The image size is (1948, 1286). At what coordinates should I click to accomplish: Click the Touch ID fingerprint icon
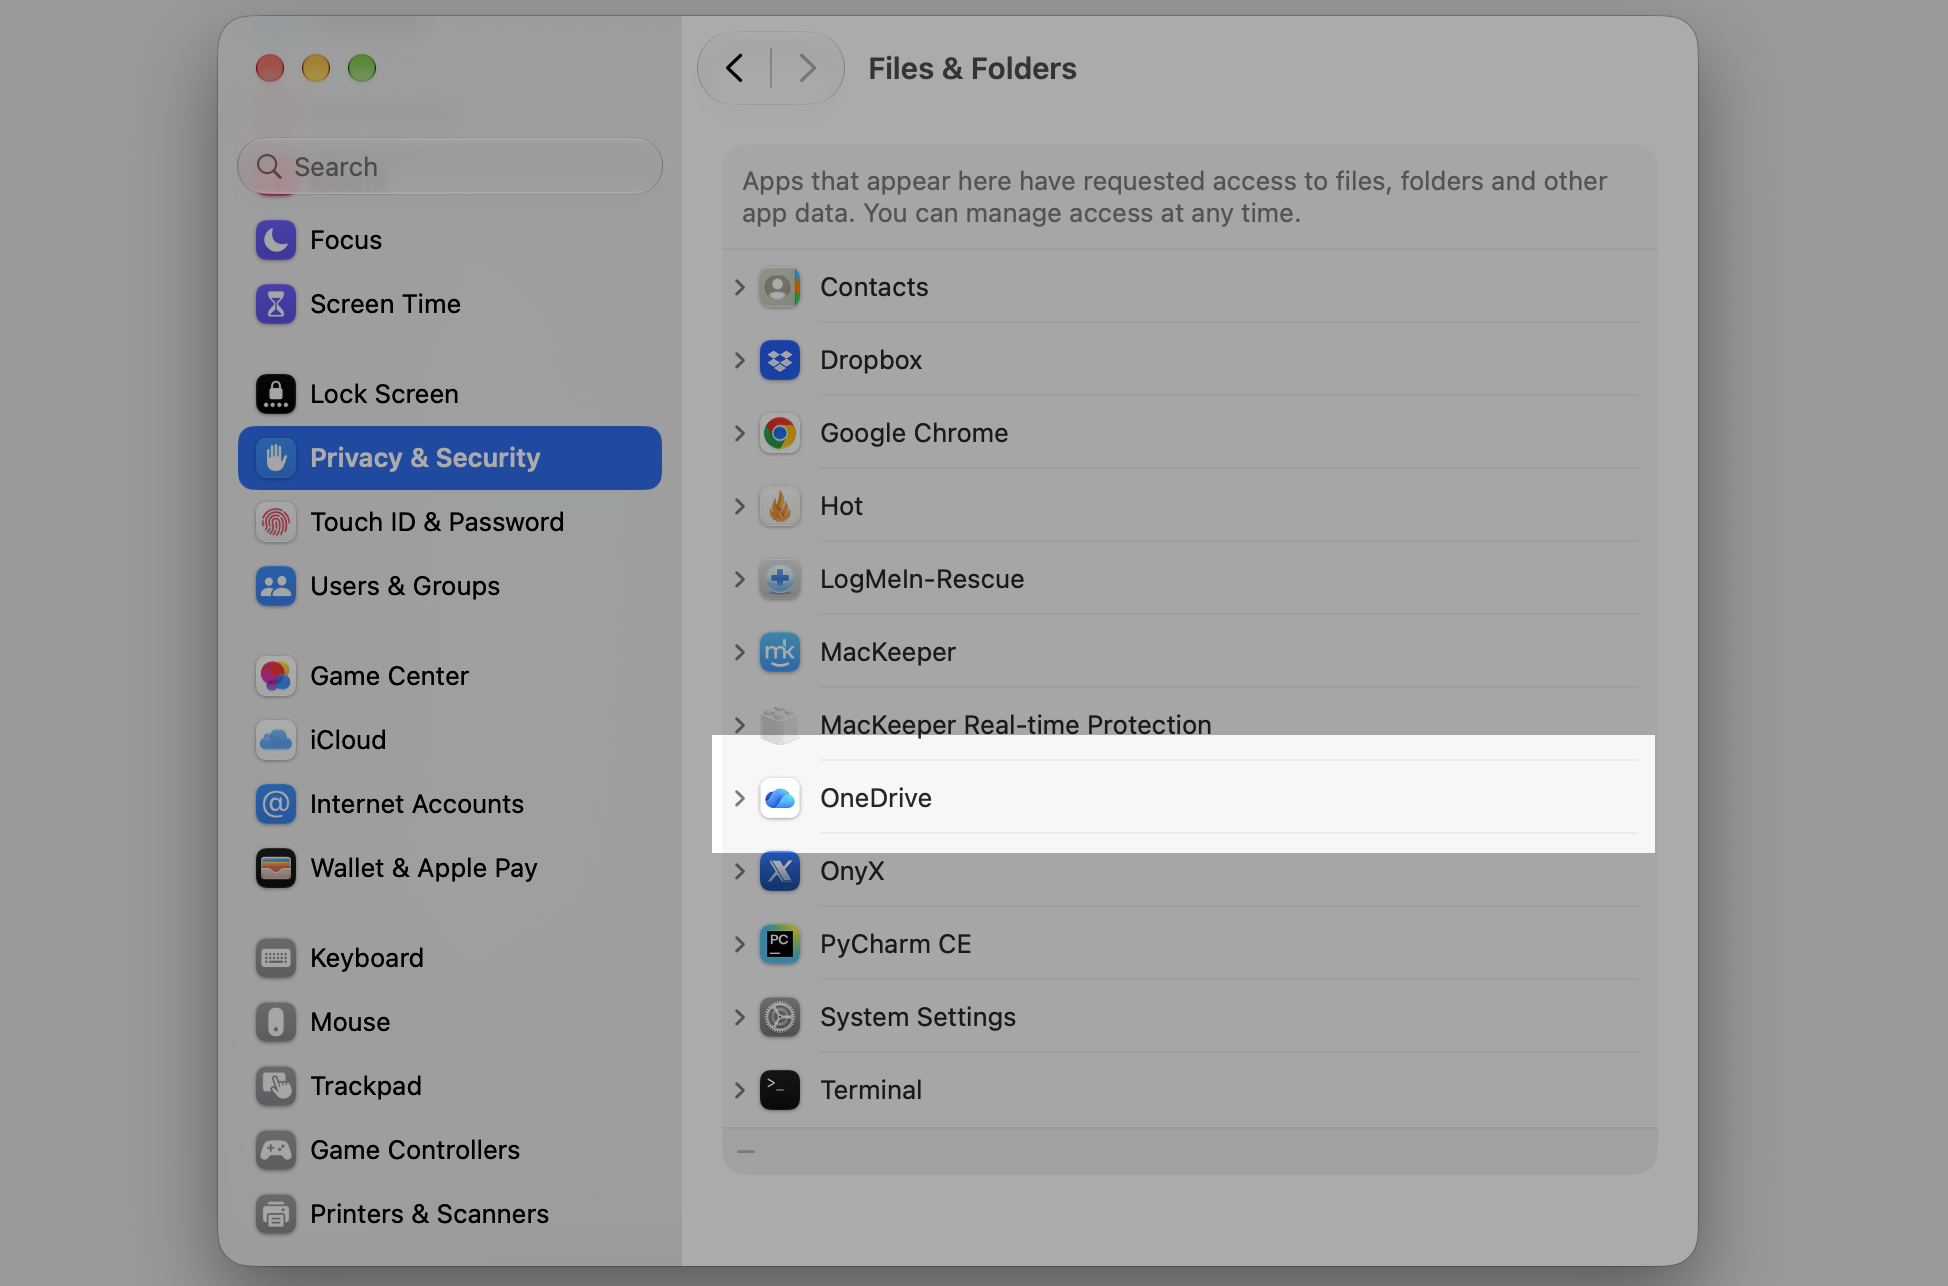click(x=276, y=522)
